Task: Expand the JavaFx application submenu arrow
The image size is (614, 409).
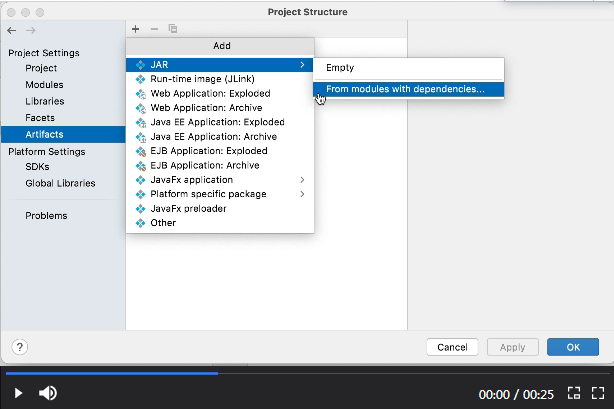Action: pos(302,180)
